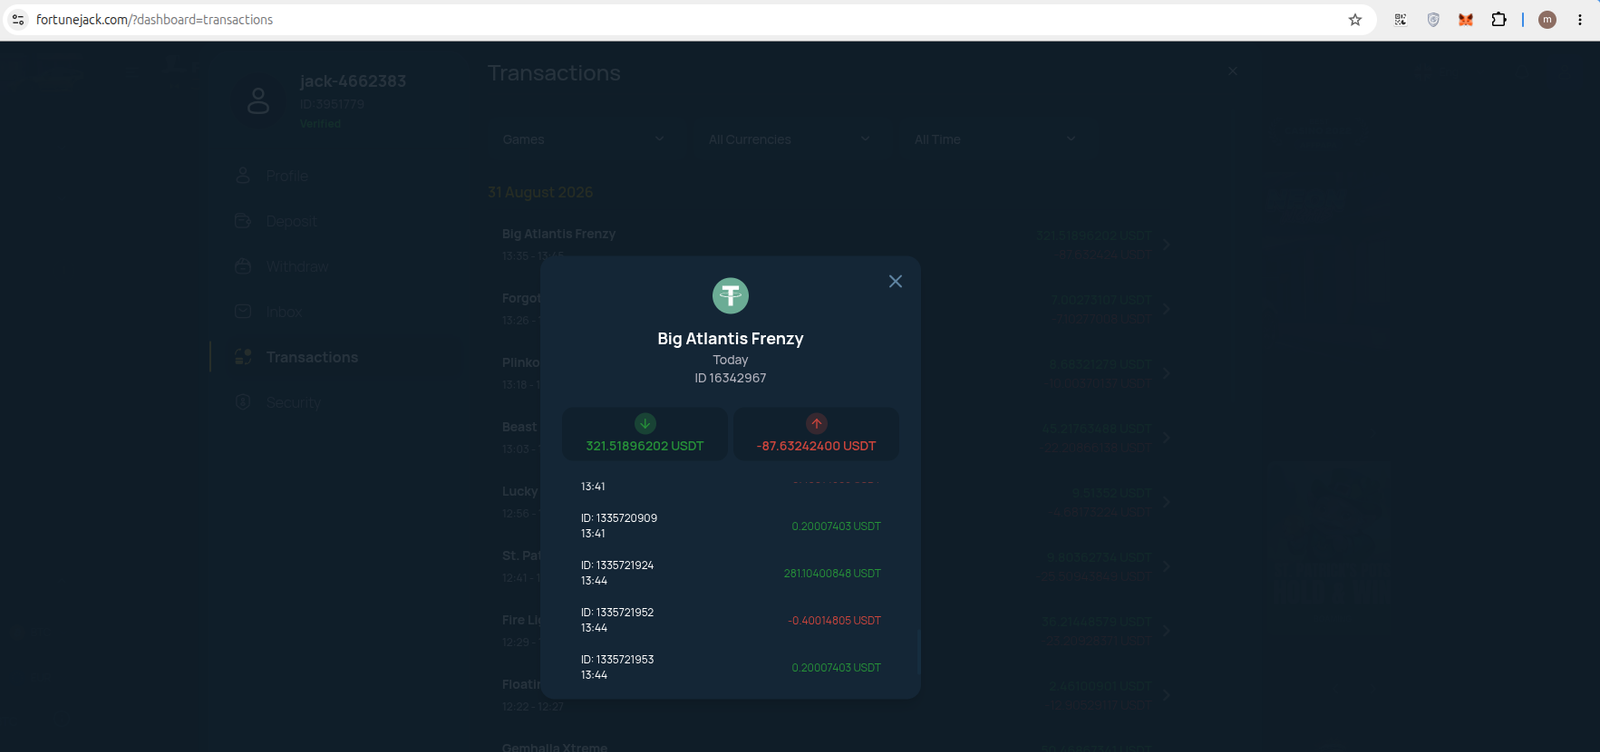Expand the 8.68321279 USDT row chevron

tap(1166, 373)
